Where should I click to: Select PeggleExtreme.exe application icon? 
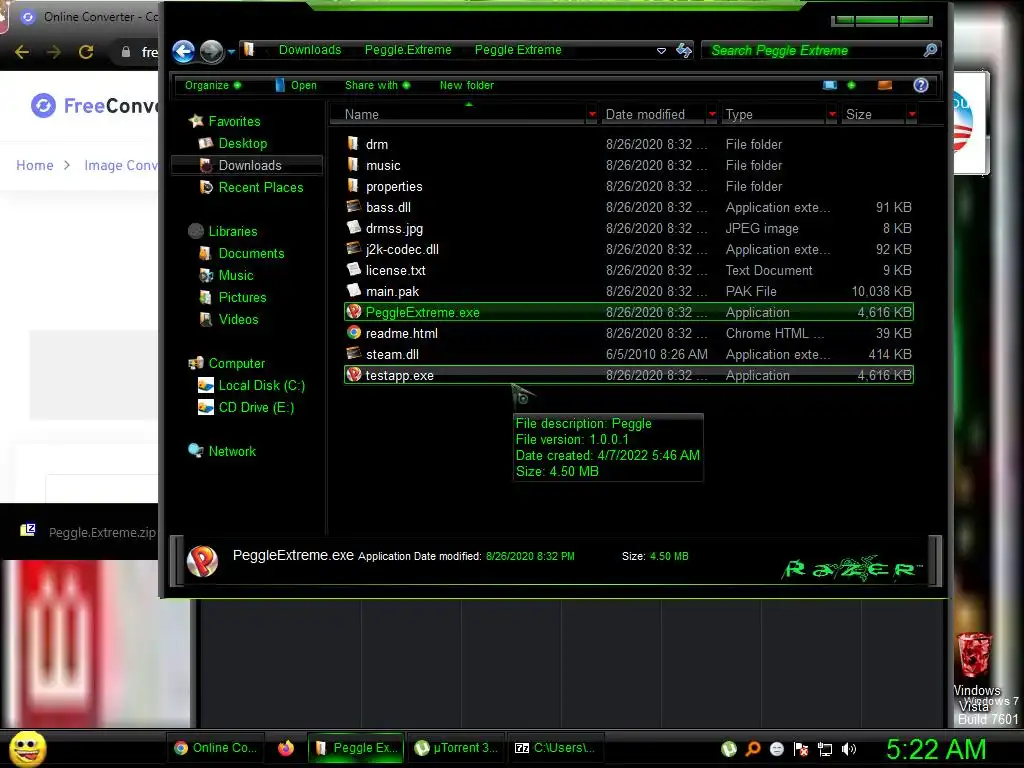[353, 312]
